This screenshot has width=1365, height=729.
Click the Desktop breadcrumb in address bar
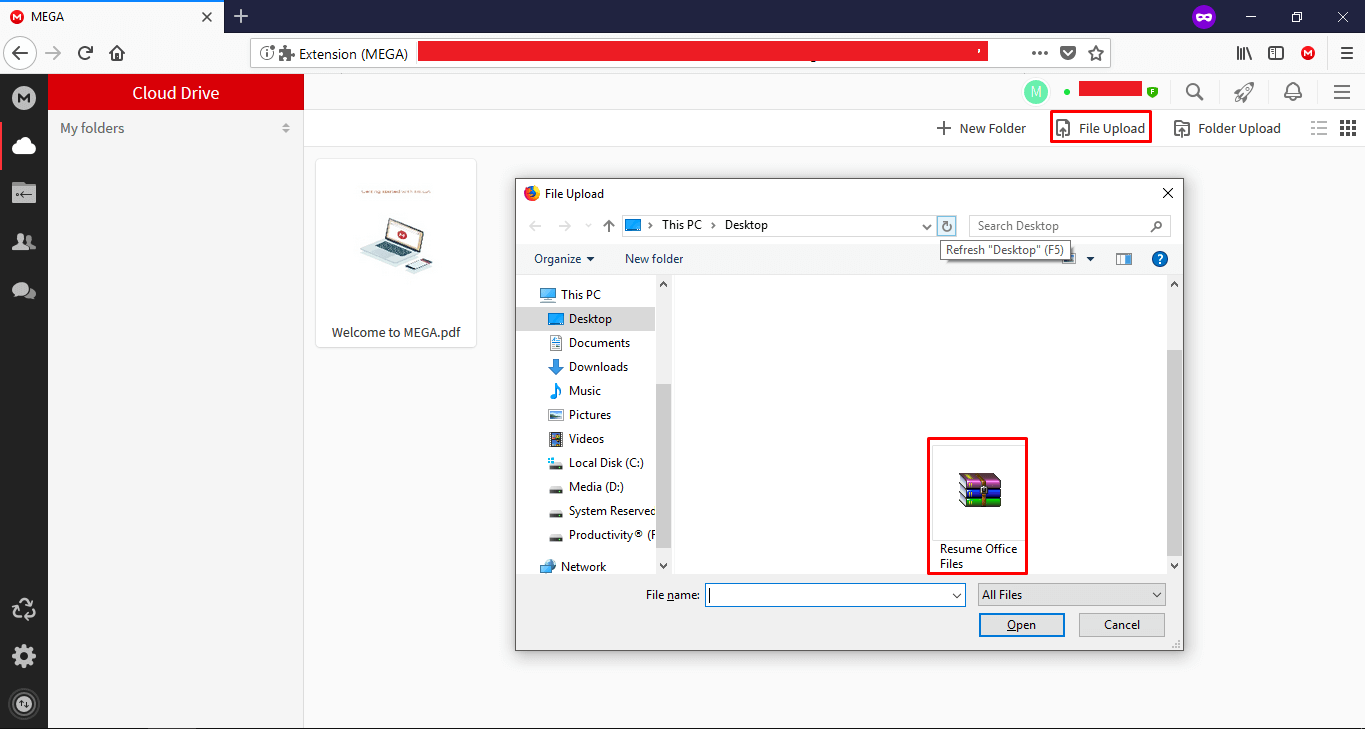click(746, 225)
